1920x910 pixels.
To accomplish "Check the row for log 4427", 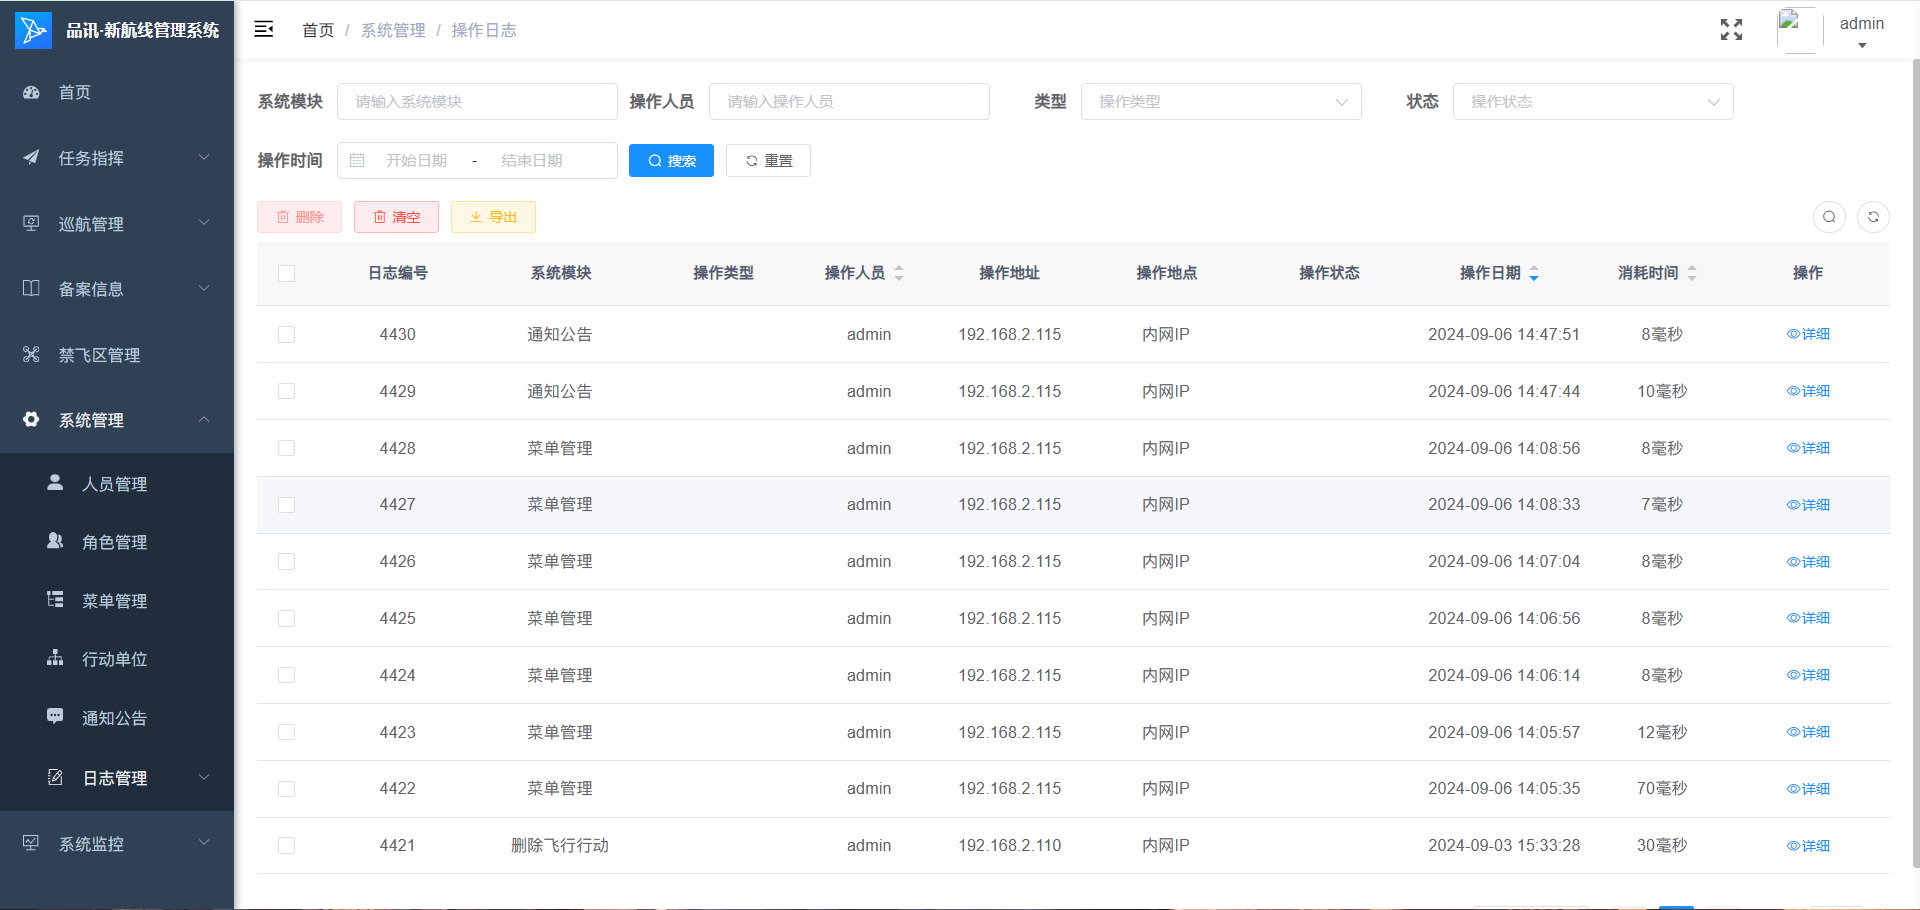I will (x=287, y=505).
